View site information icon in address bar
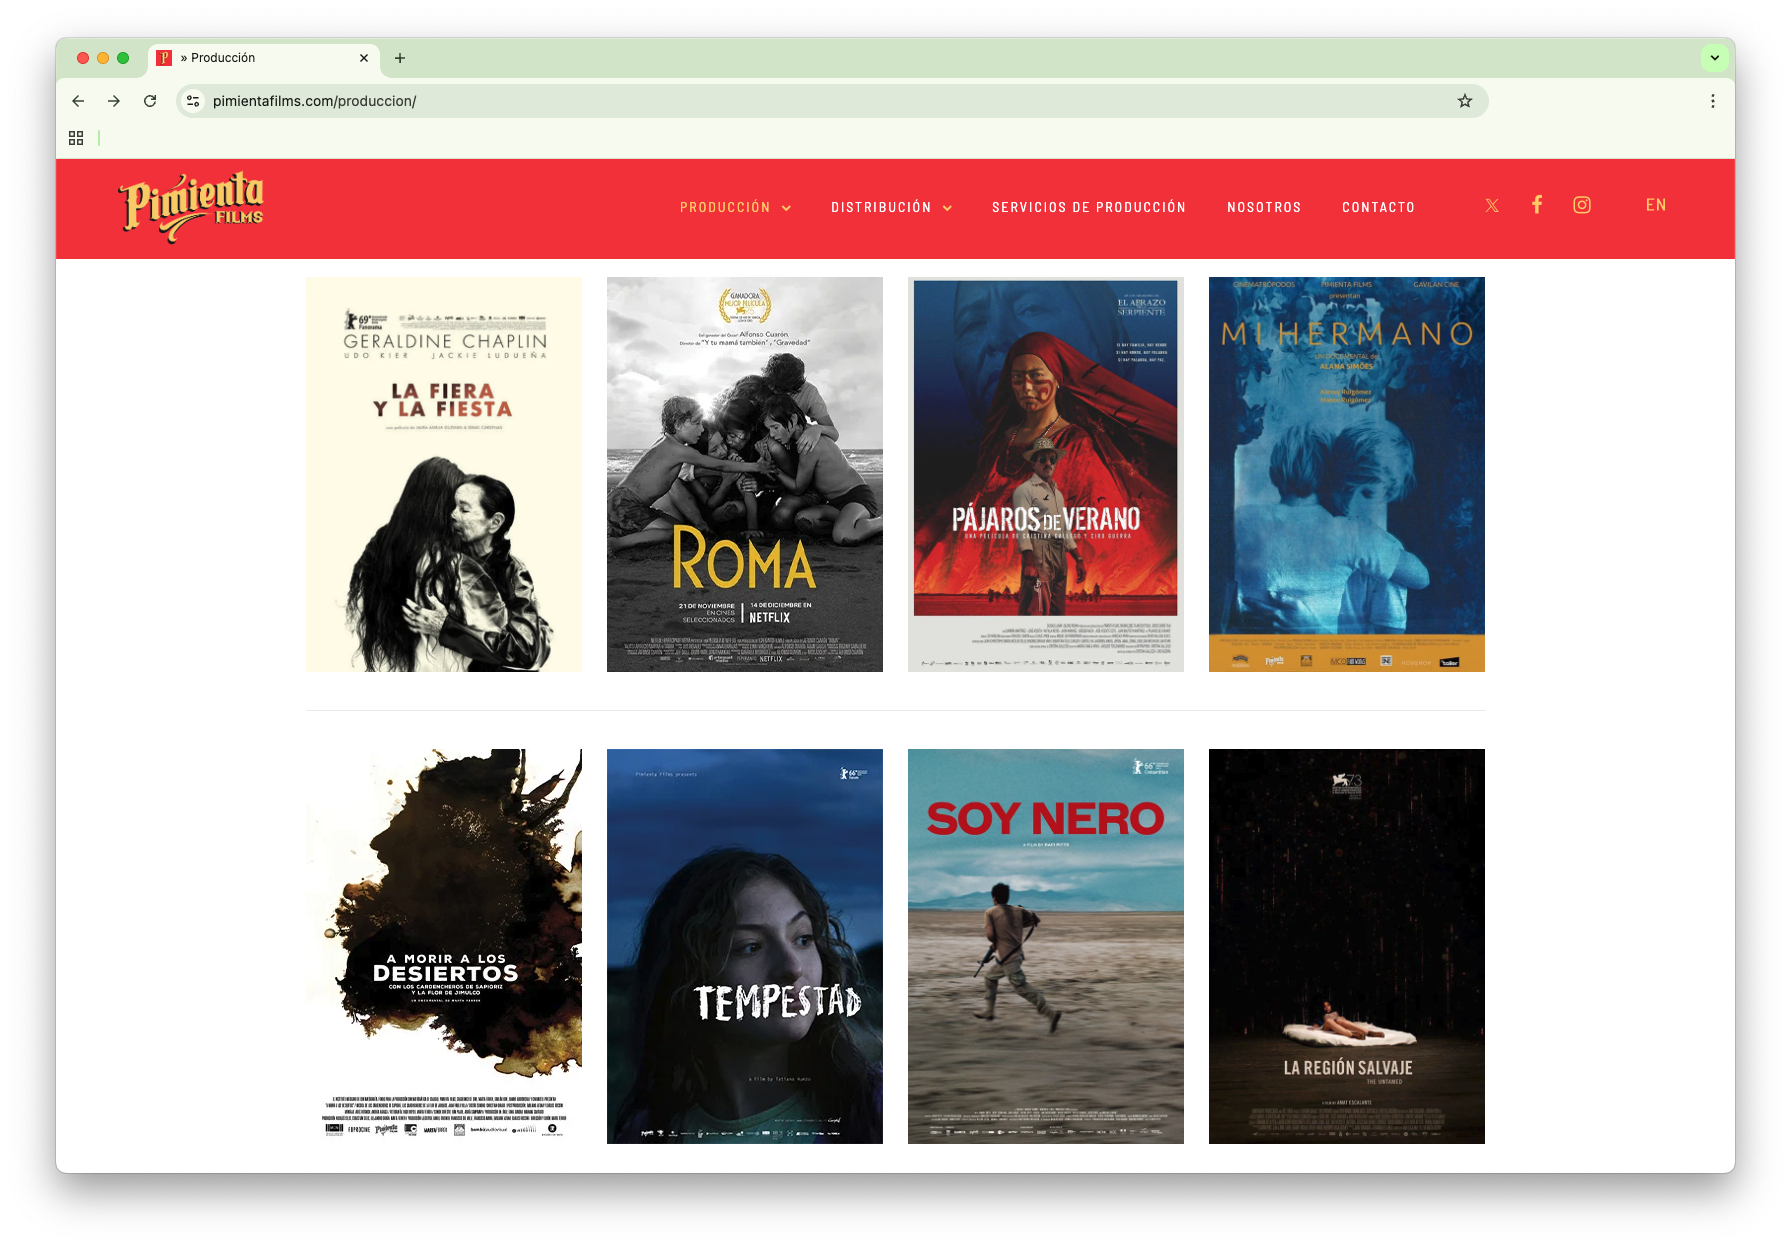The width and height of the screenshot is (1791, 1247). pos(194,101)
